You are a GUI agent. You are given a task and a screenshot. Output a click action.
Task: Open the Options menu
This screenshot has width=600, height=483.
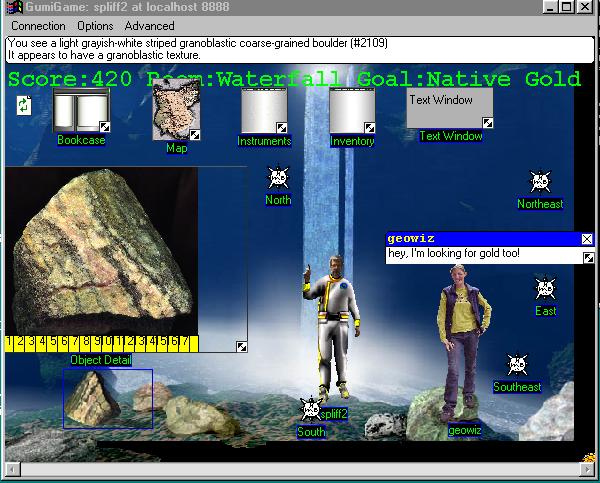95,26
